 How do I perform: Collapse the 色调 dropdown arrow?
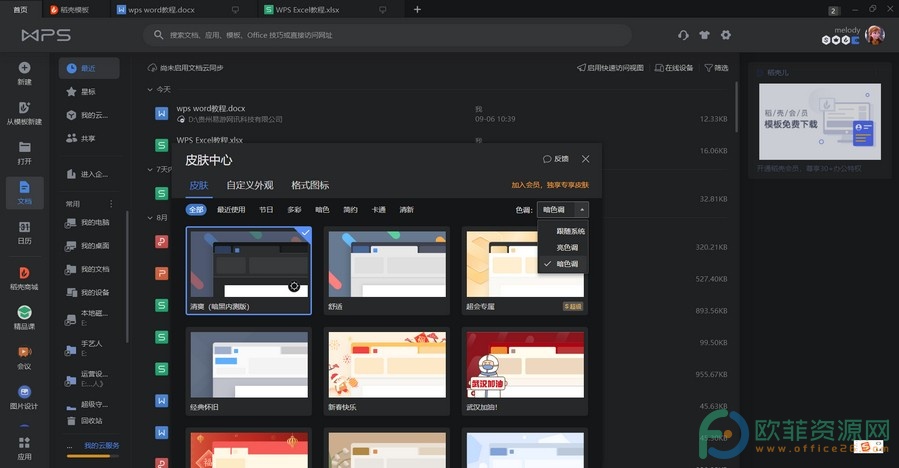coord(582,210)
